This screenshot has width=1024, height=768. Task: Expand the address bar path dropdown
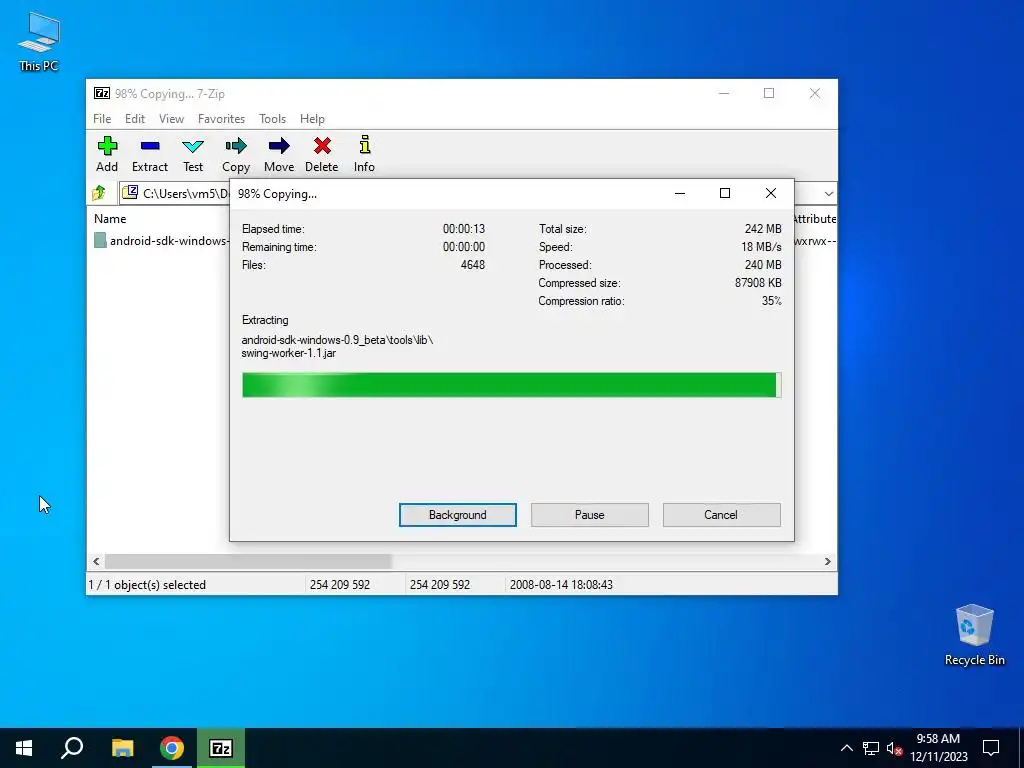click(x=828, y=193)
